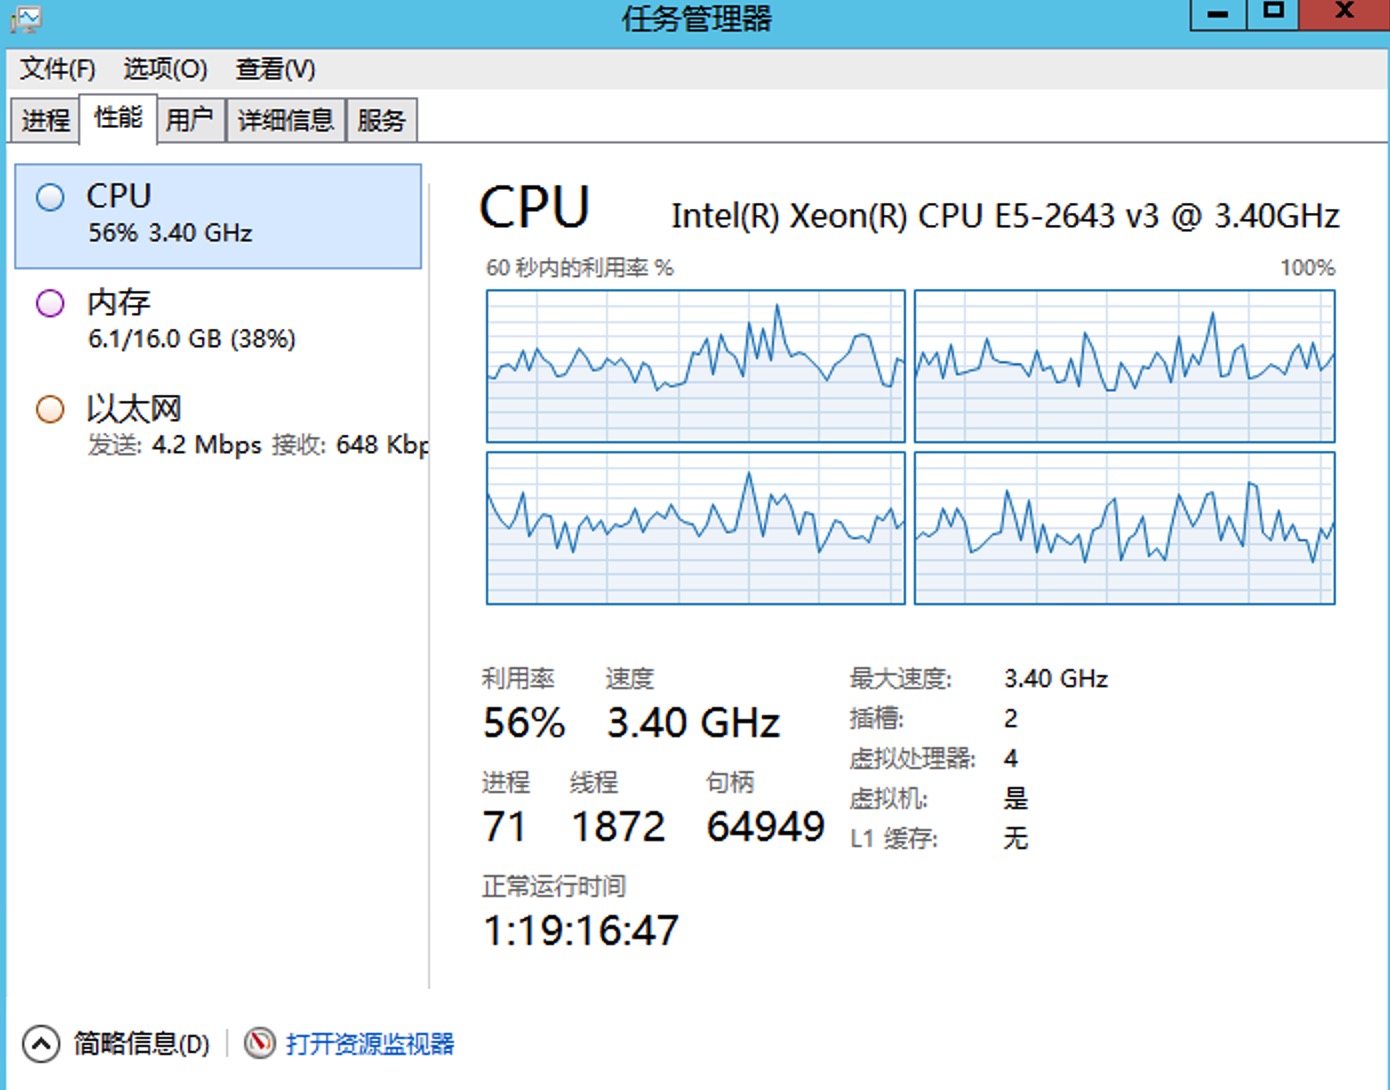Open the 选项(O) menu
The height and width of the screenshot is (1090, 1390).
165,69
